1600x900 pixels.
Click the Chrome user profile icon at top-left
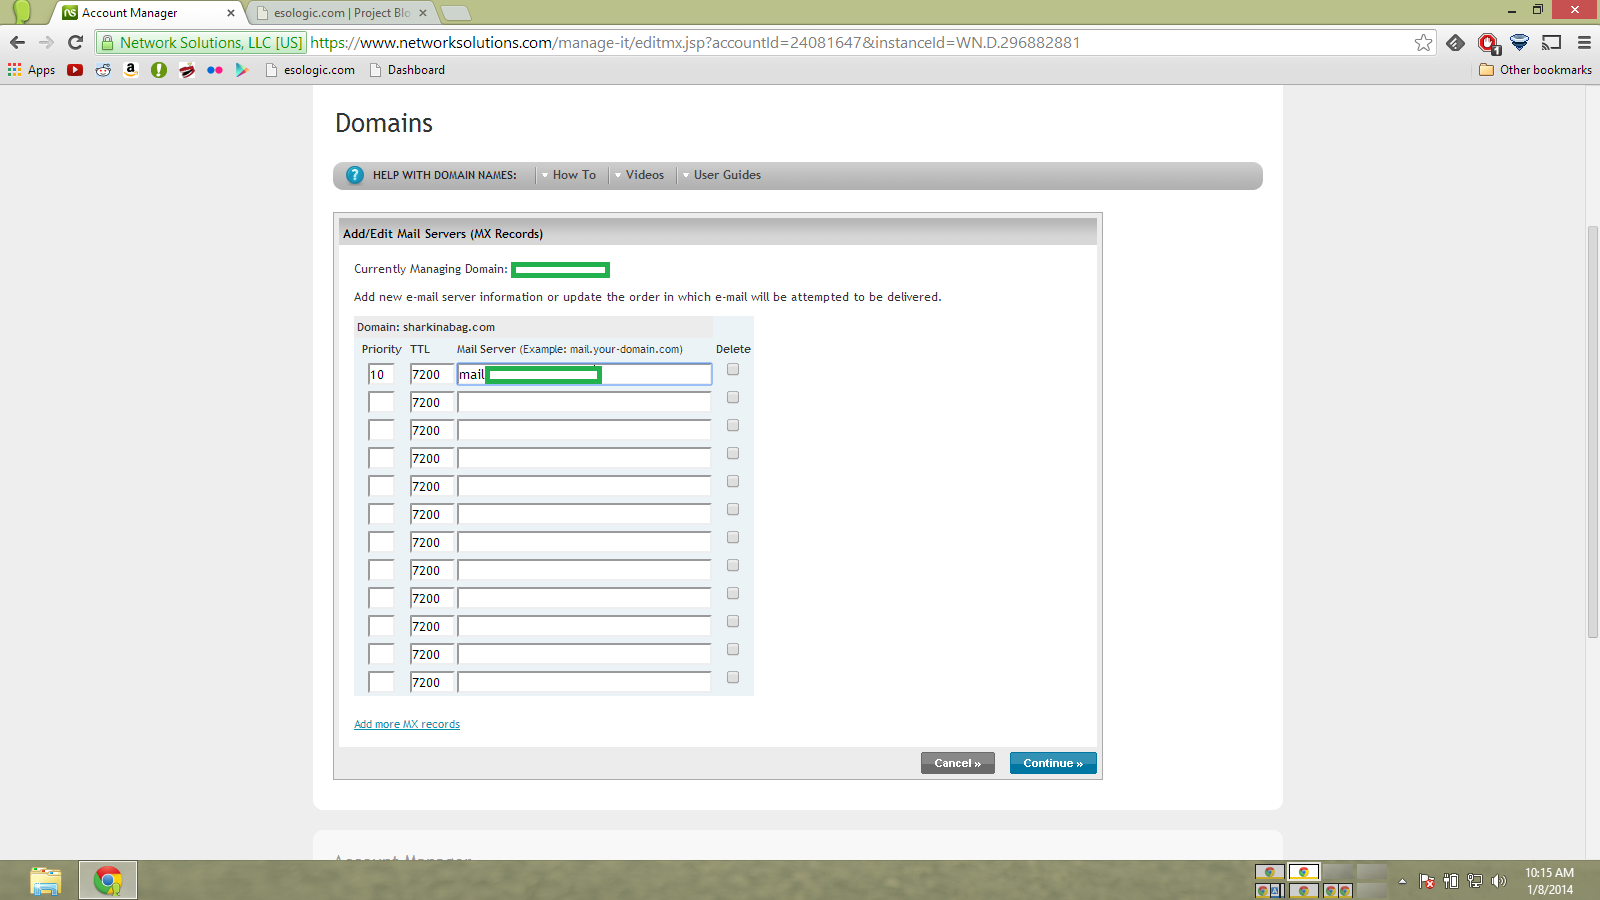22,12
